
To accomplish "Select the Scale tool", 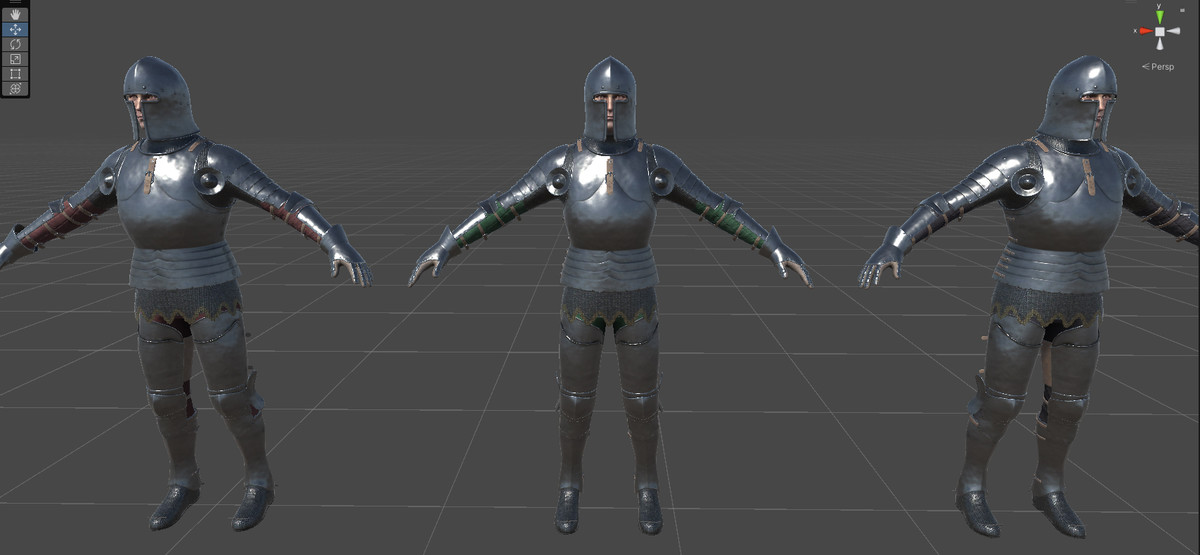I will (x=15, y=59).
